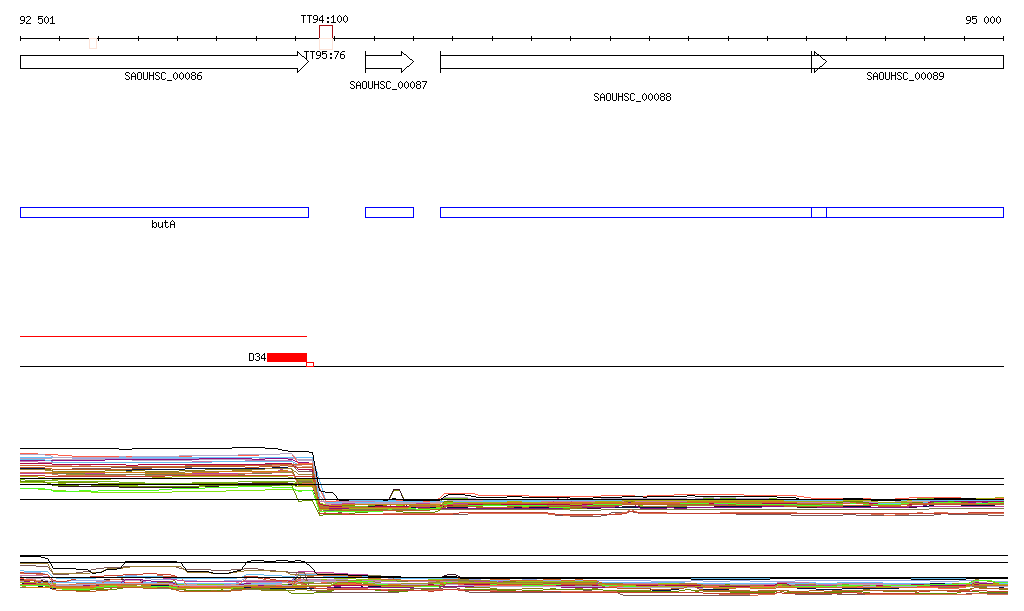Click the 95 000 end coordinate
The image size is (1024, 611).
click(983, 20)
